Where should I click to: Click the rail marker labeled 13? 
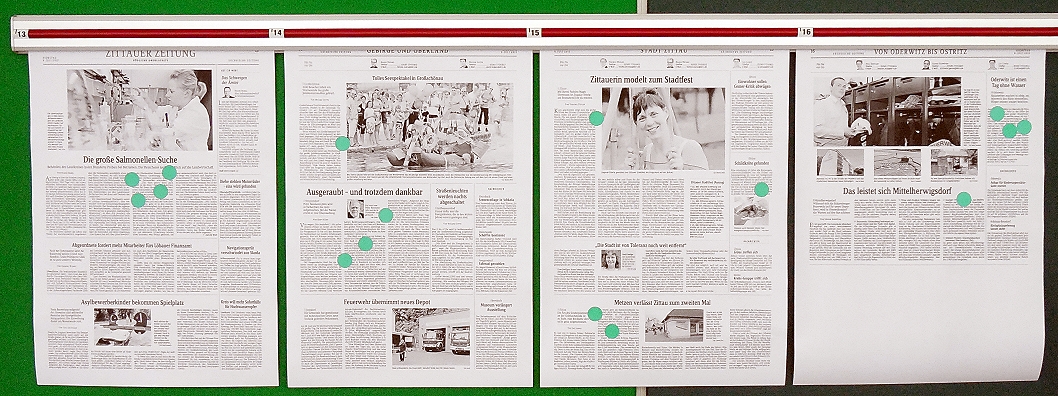[20, 33]
